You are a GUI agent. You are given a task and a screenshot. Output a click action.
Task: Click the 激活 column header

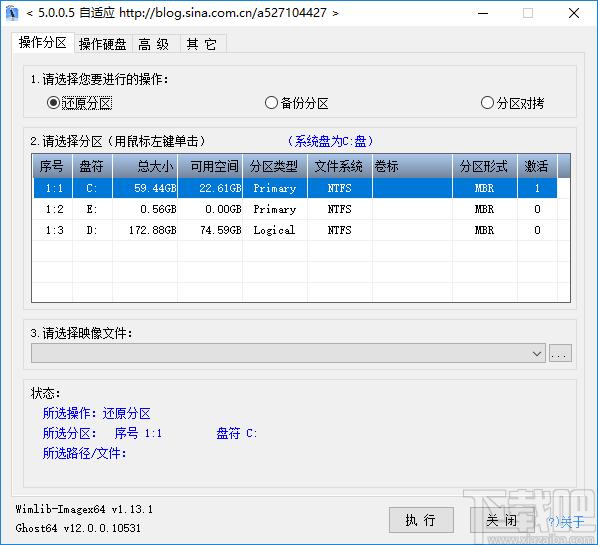click(537, 166)
